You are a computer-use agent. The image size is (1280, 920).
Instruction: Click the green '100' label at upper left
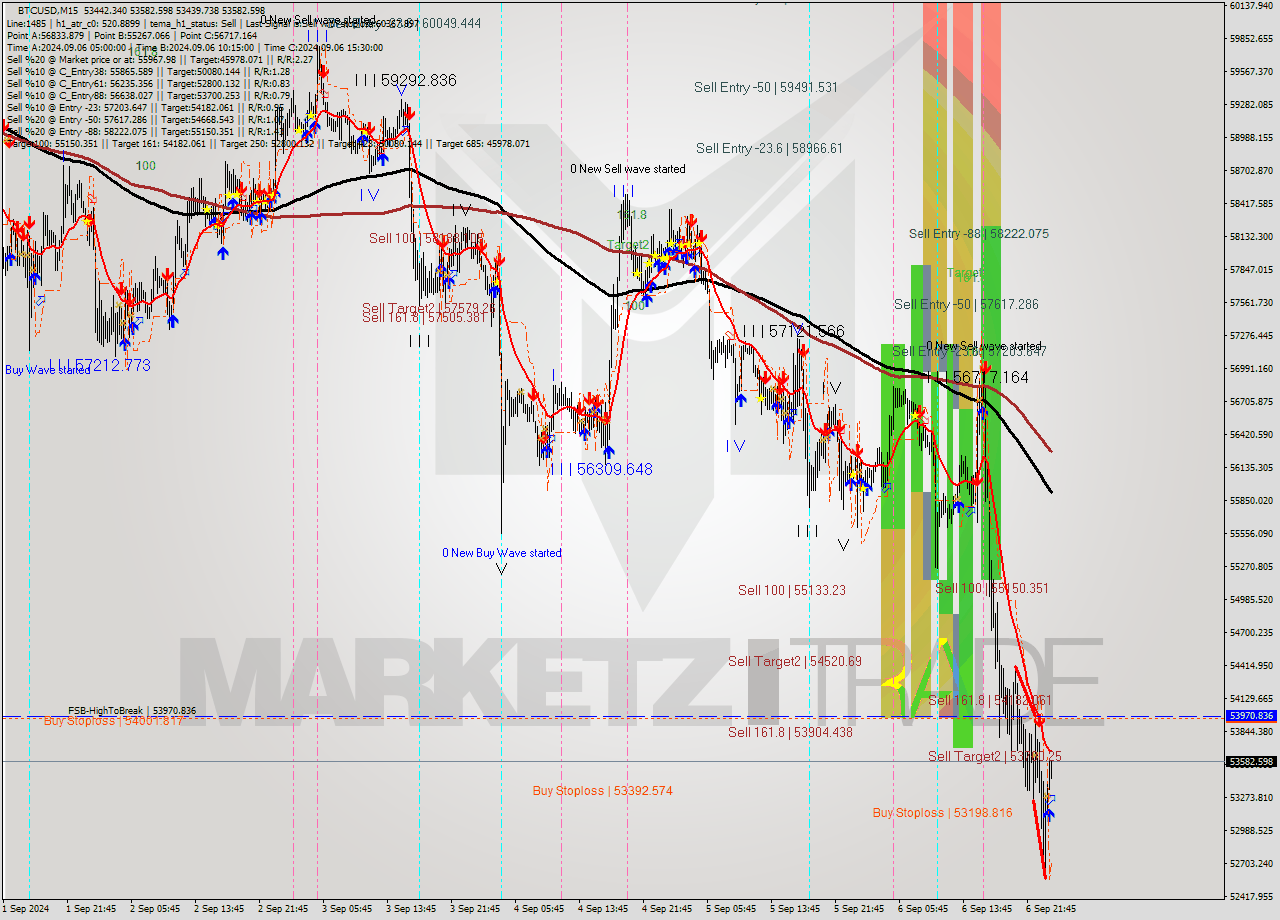(x=146, y=166)
